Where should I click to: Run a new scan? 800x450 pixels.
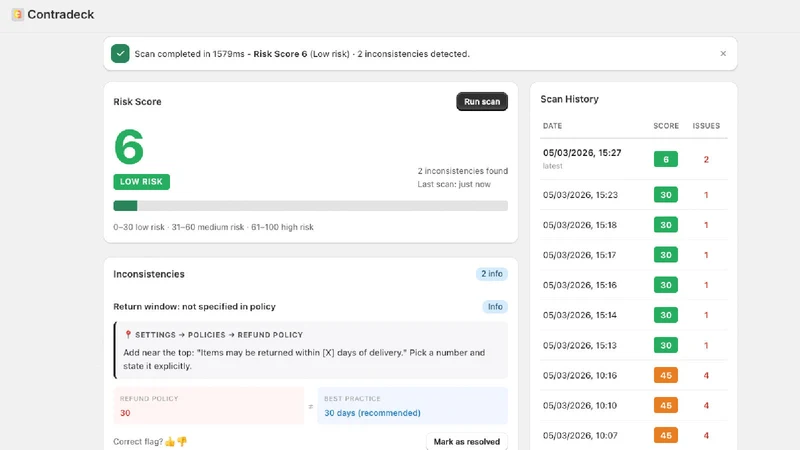pyautogui.click(x=482, y=102)
